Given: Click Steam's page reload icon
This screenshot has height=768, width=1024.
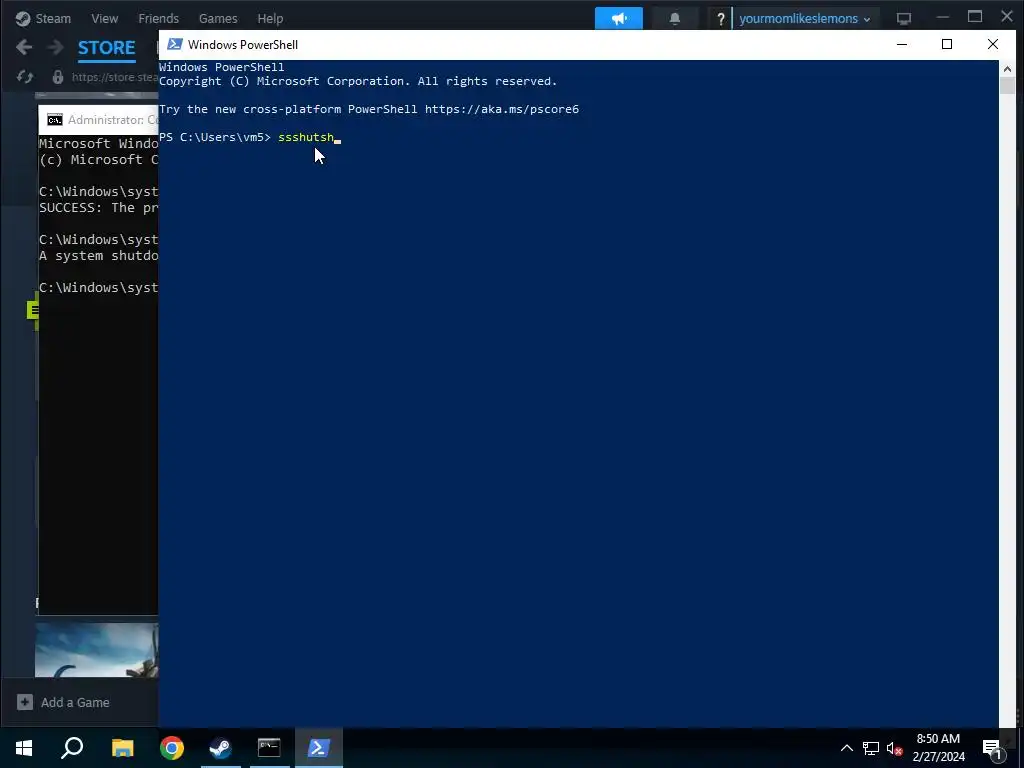Looking at the screenshot, I should (x=25, y=77).
